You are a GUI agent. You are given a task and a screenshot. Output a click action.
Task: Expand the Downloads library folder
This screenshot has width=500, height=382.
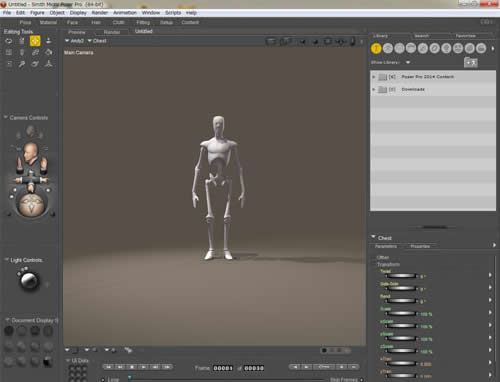[x=374, y=89]
